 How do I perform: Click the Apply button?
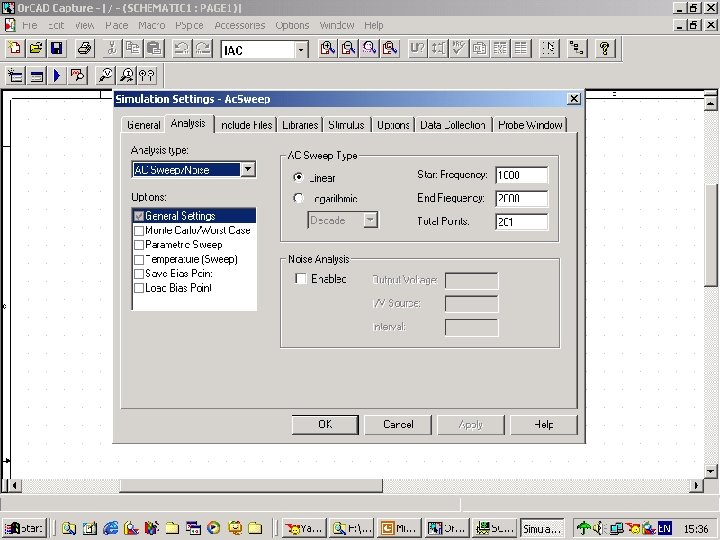[x=471, y=425]
